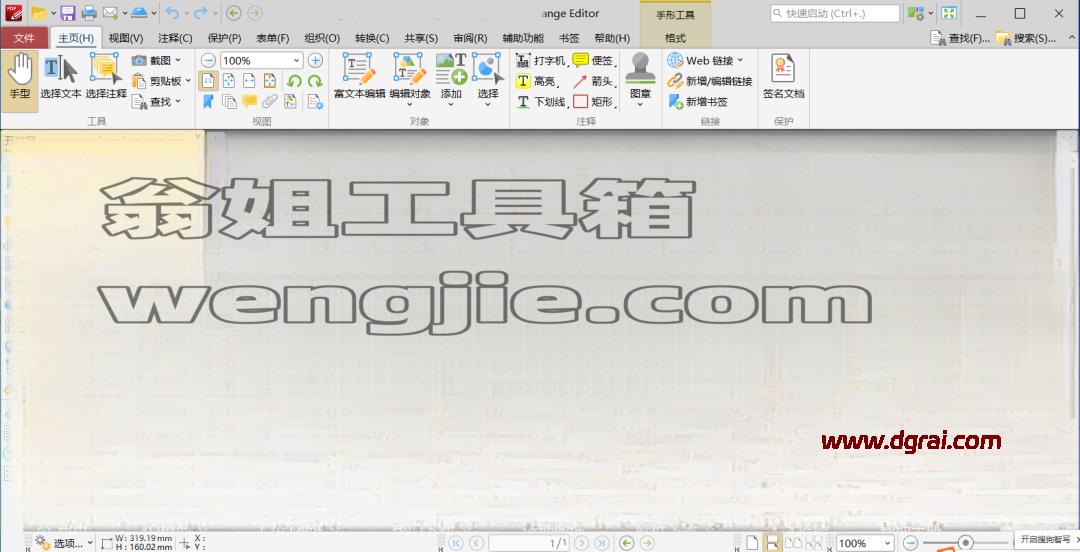Click the Web Links (Web 链接) button
Image resolution: width=1080 pixels, height=552 pixels.
705,61
